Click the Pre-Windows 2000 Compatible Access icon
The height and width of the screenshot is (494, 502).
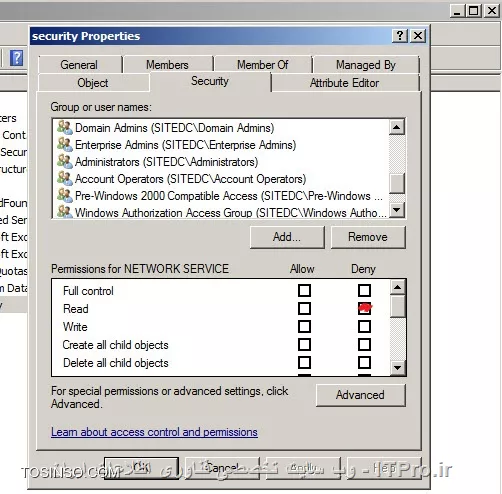point(65,196)
